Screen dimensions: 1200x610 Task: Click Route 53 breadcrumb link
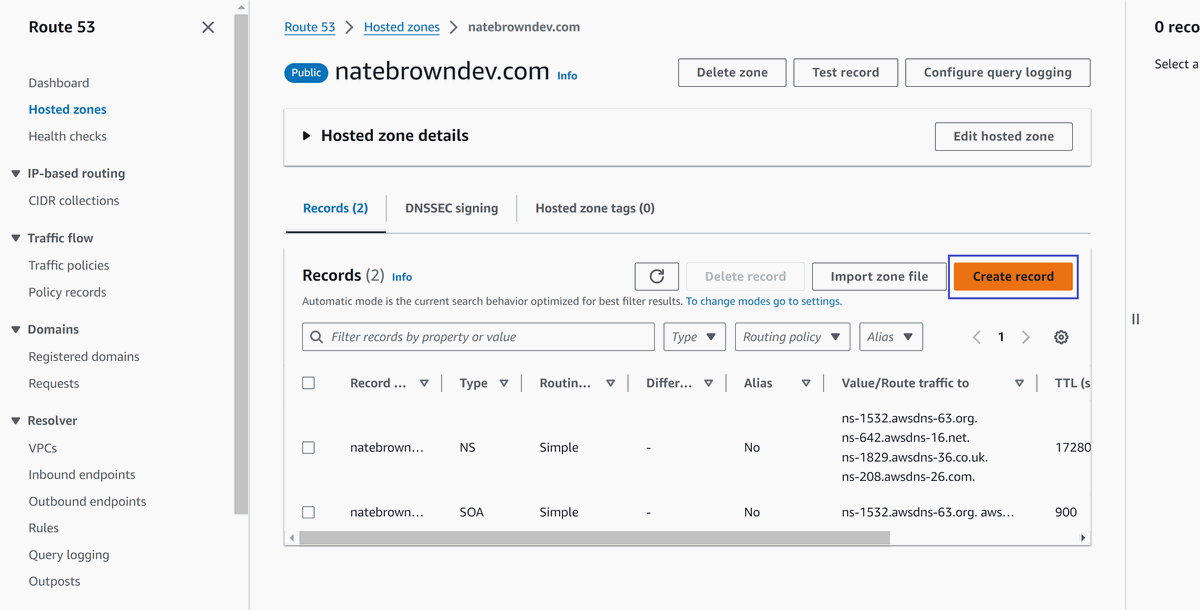point(310,27)
